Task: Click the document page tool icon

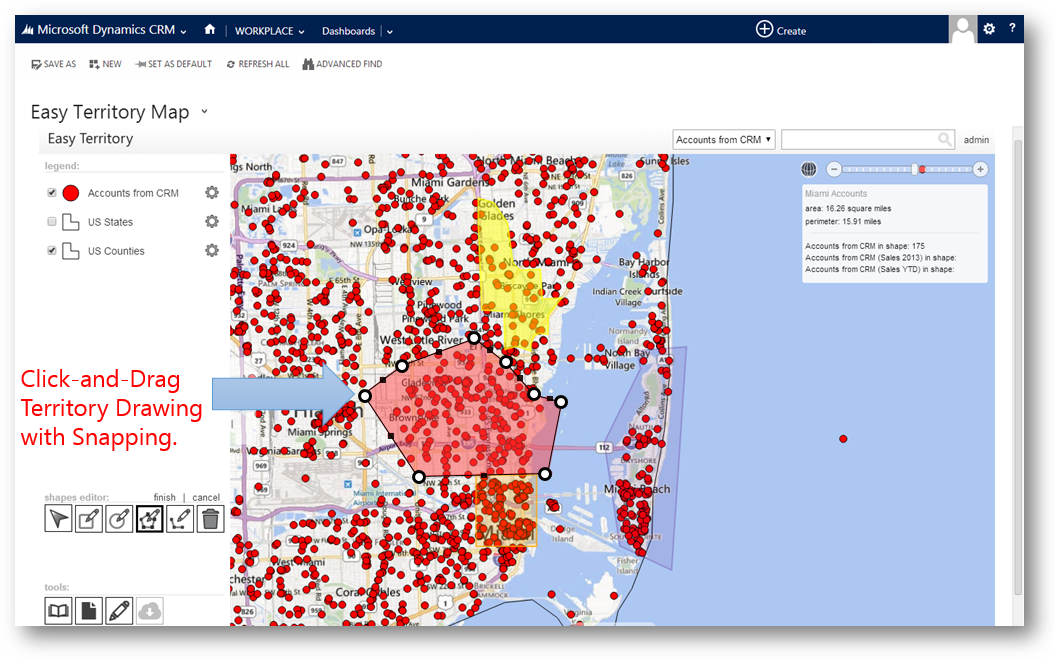Action: point(89,611)
